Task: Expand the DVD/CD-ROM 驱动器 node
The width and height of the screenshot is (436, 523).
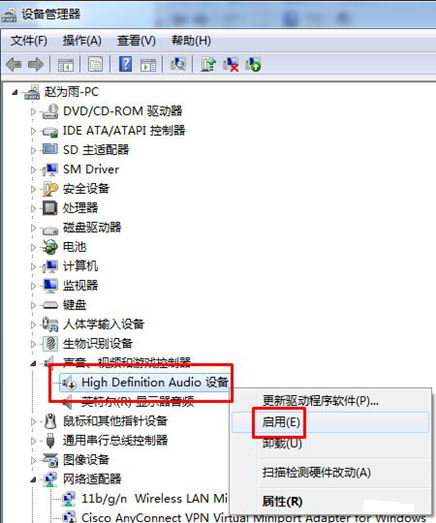Action: click(x=33, y=111)
